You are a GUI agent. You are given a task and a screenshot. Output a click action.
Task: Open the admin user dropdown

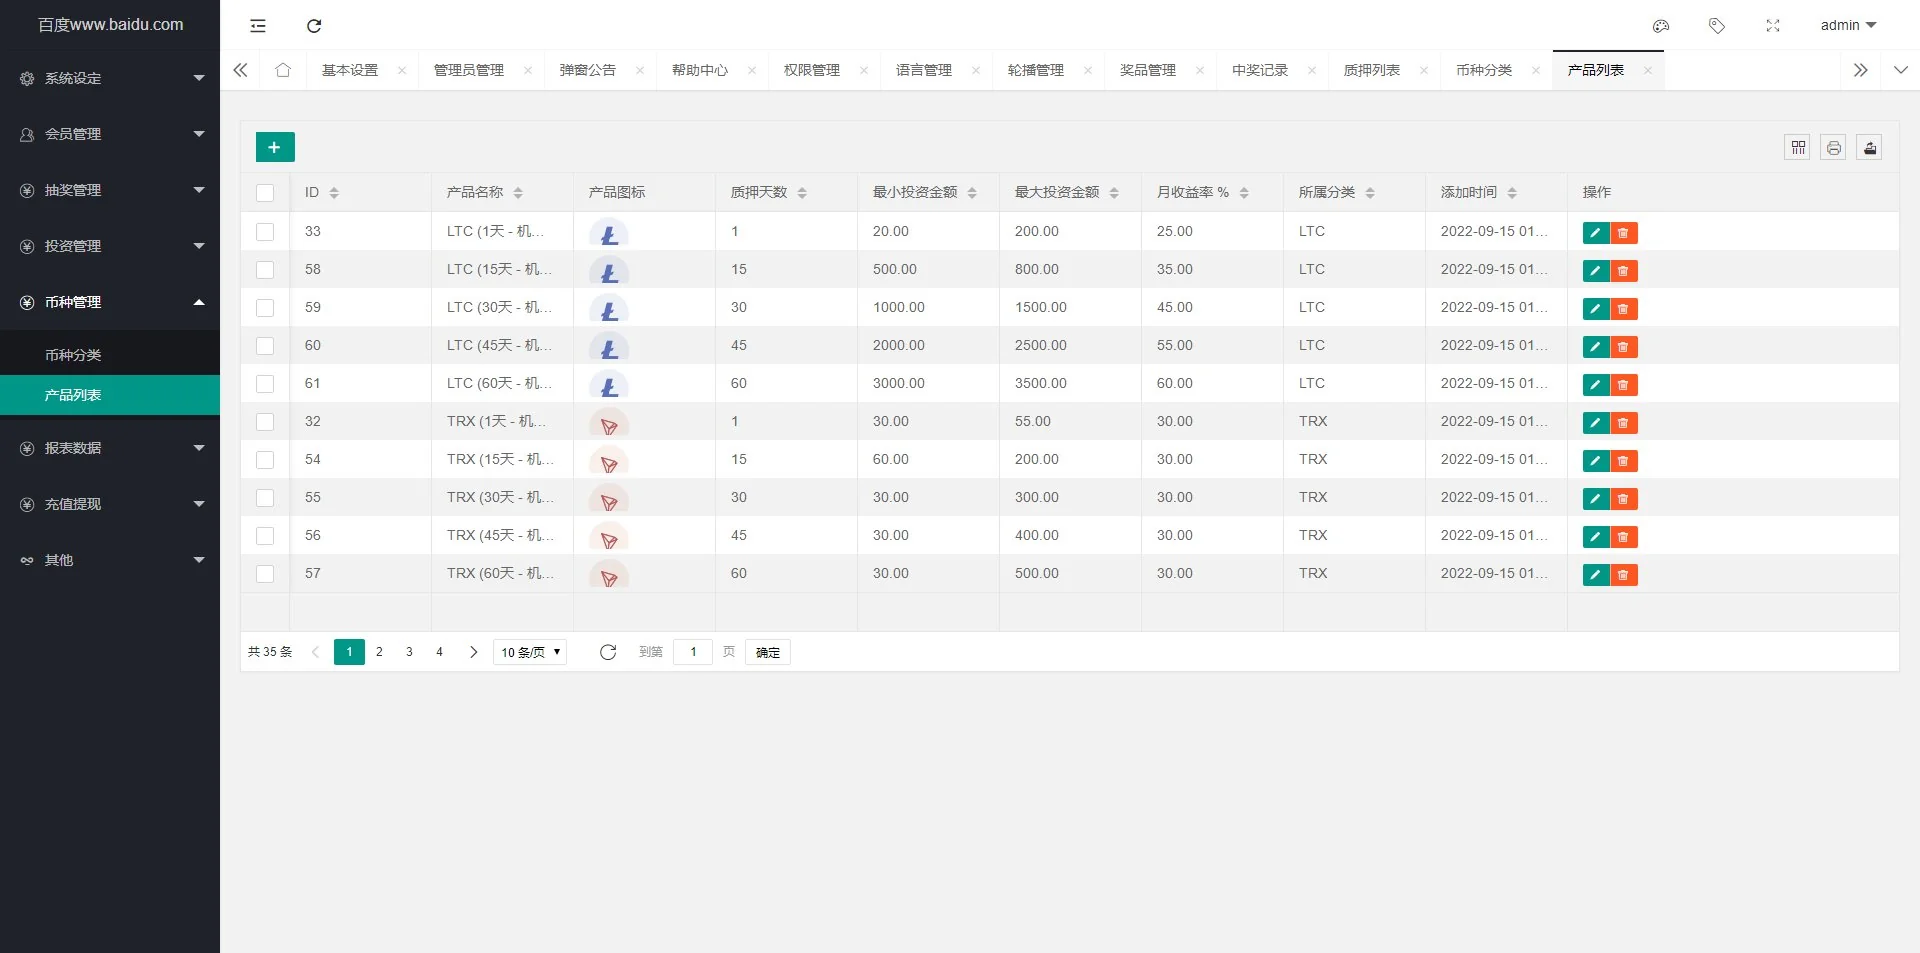click(x=1847, y=25)
